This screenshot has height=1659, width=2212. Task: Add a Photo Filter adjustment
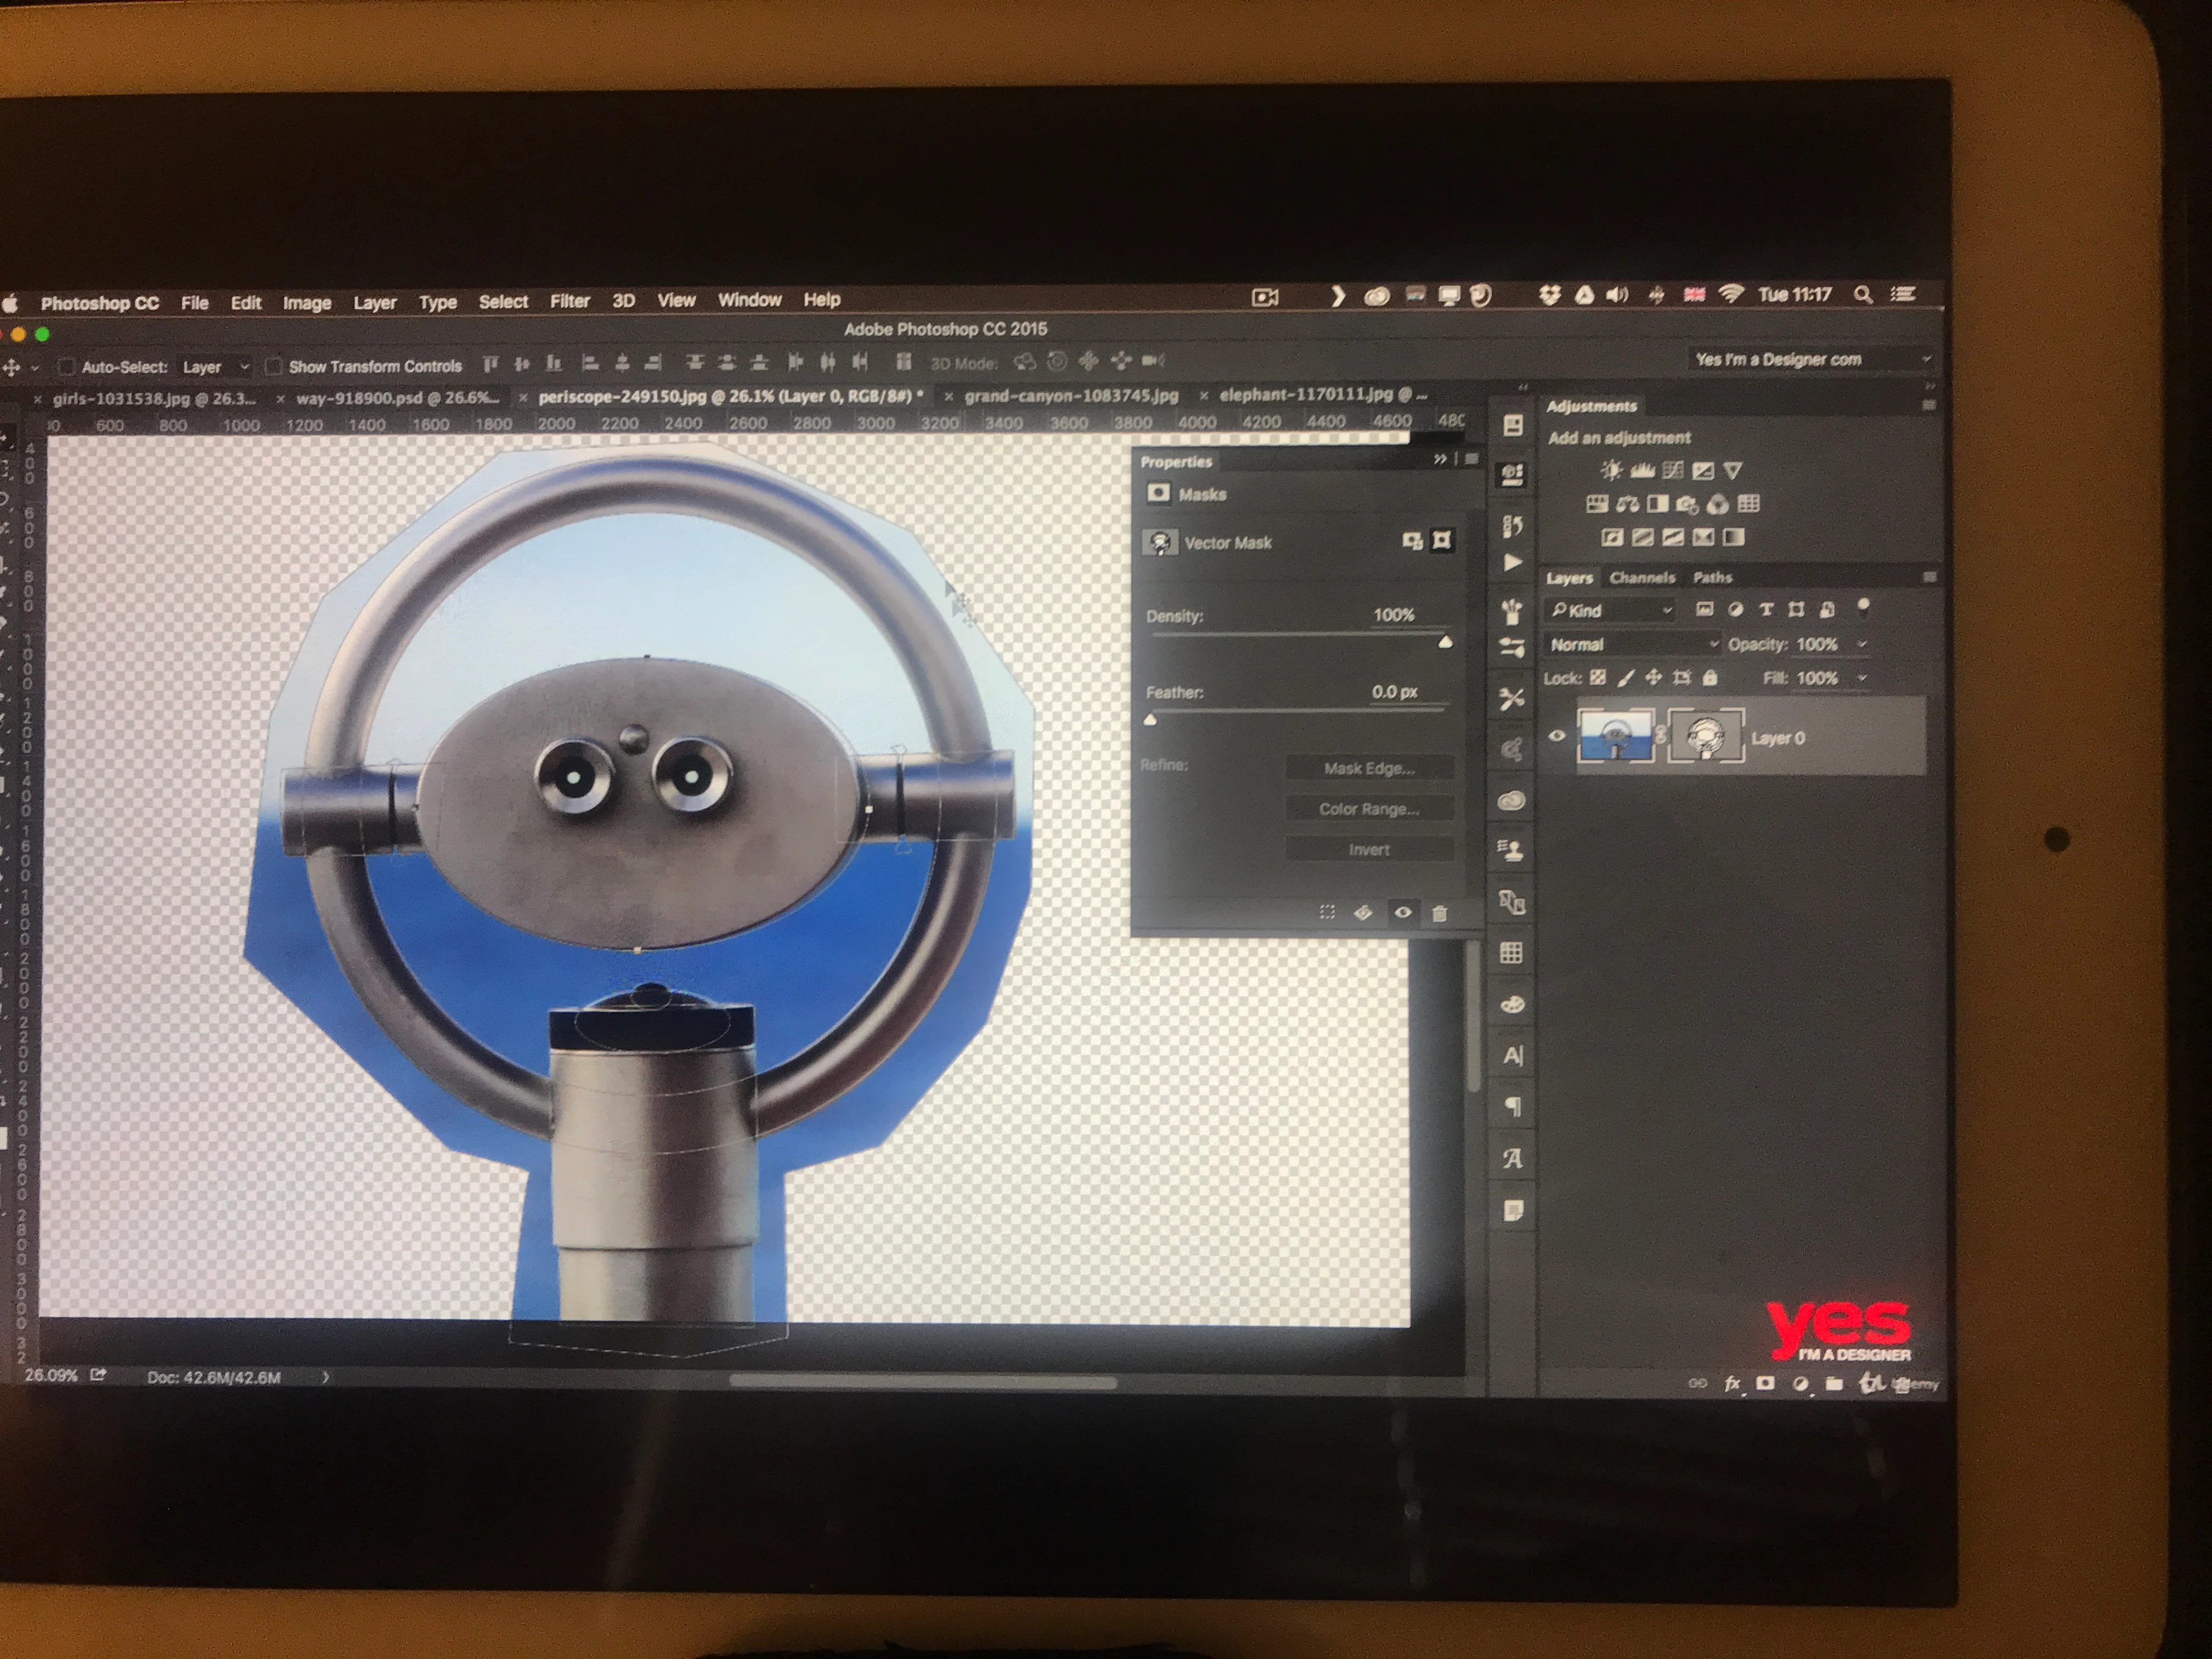(1688, 504)
